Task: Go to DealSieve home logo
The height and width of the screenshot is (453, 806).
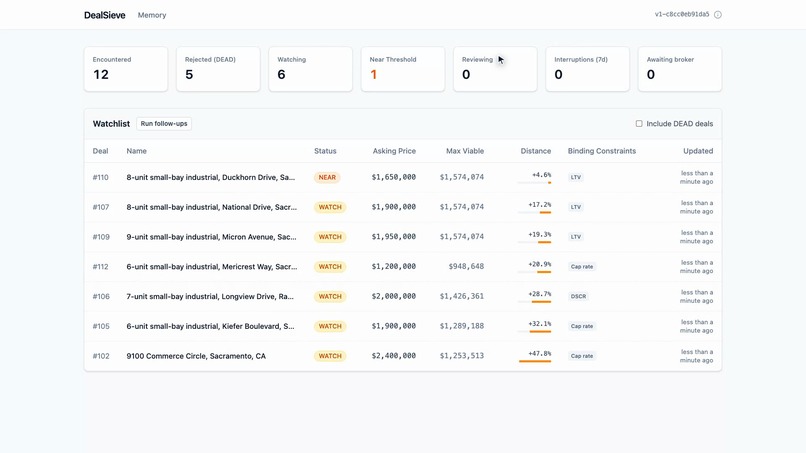Action: [105, 15]
